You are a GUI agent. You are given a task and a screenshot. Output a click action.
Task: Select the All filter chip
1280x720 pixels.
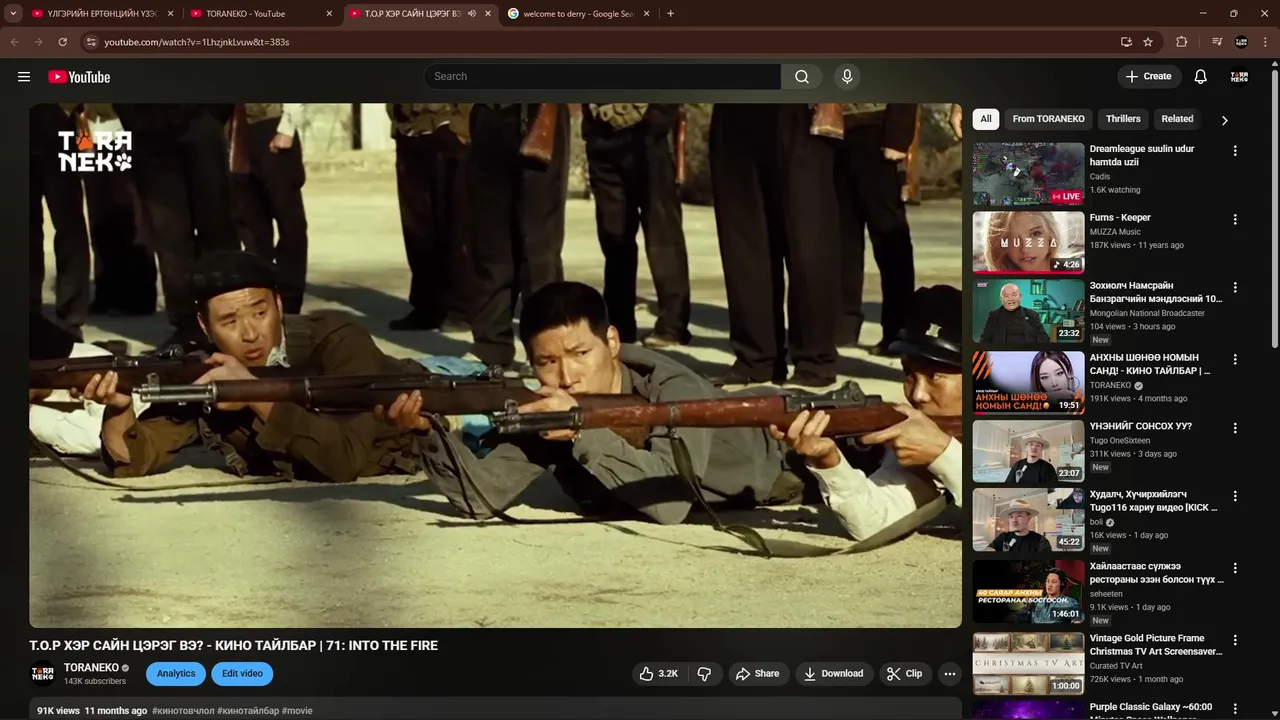(x=986, y=119)
